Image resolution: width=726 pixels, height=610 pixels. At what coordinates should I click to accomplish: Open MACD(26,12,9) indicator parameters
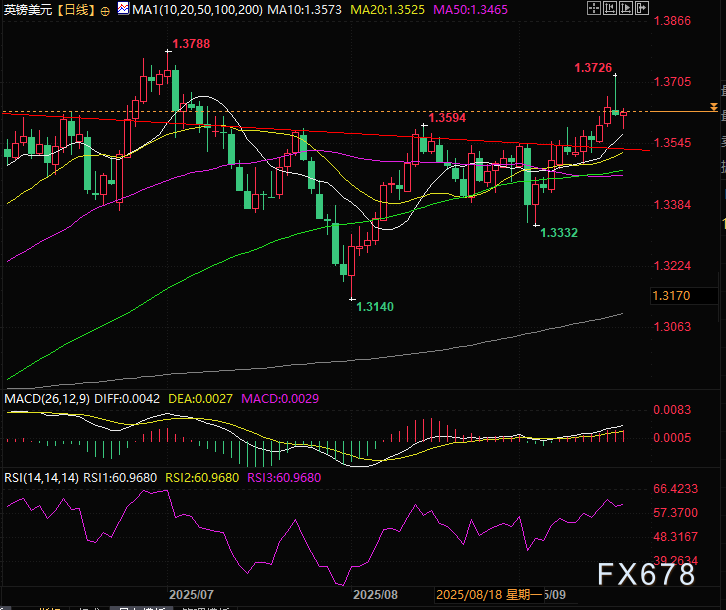coord(47,399)
